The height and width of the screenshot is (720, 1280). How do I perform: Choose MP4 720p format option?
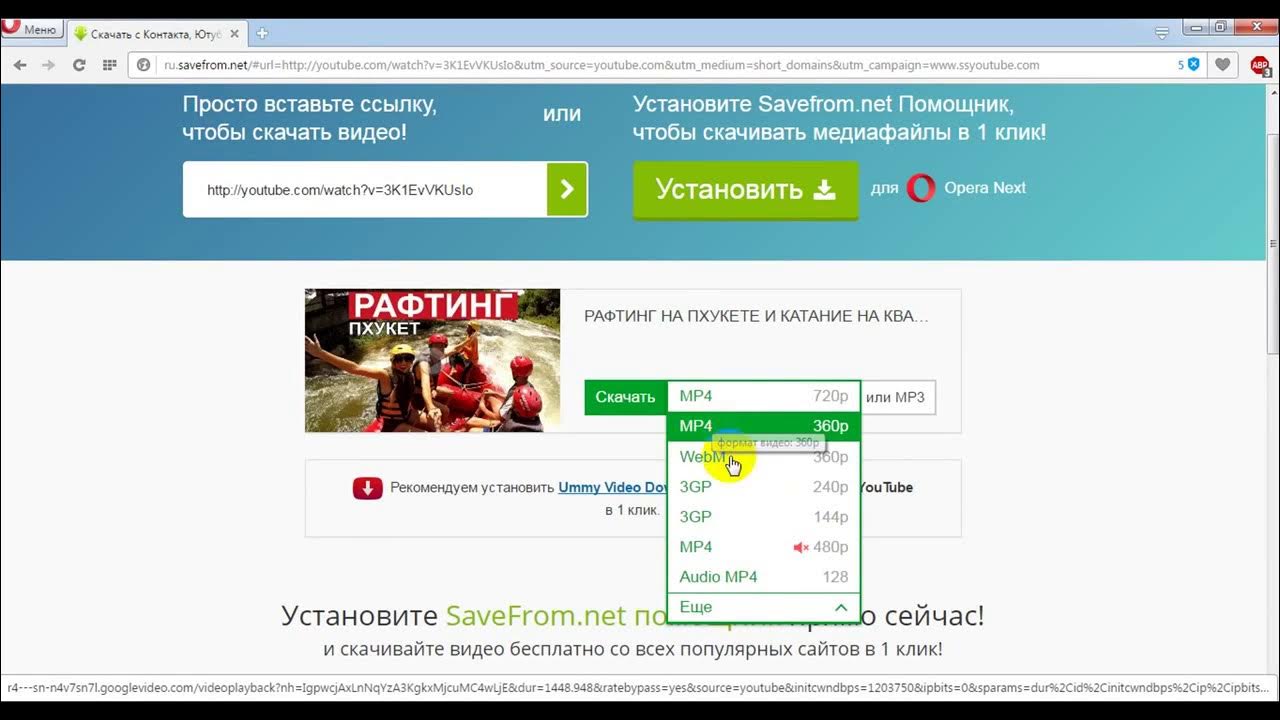coord(763,396)
